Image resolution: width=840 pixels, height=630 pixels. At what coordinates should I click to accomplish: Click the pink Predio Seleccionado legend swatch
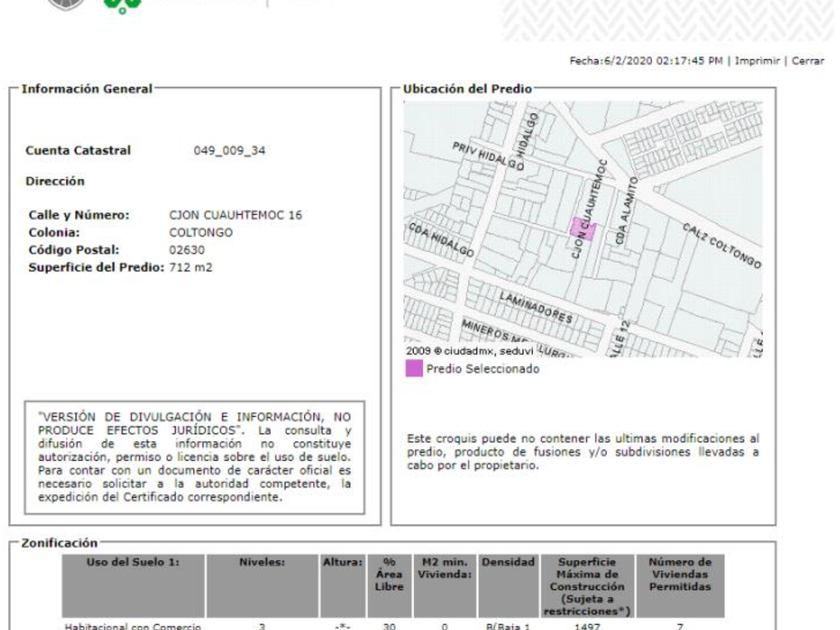414,369
